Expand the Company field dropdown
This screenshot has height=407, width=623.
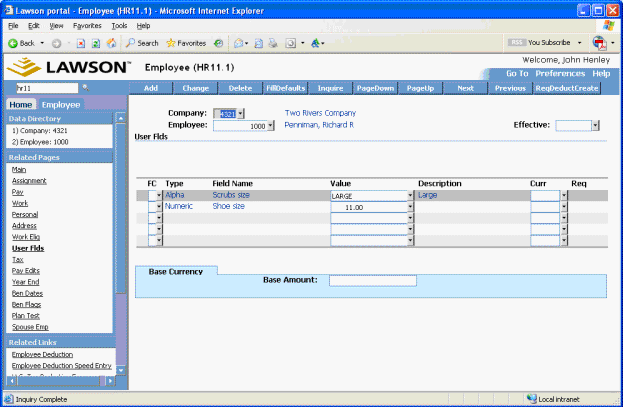(x=240, y=114)
